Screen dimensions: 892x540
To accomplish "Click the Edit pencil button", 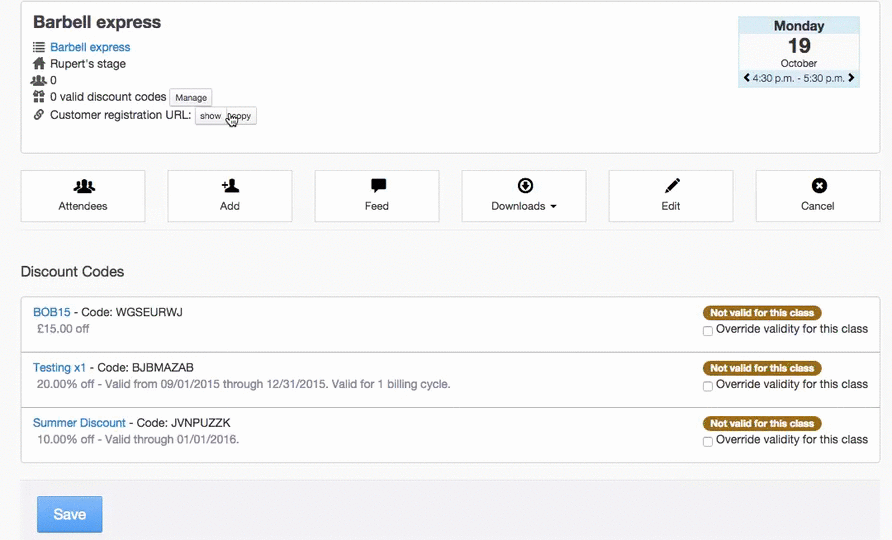I will click(671, 195).
